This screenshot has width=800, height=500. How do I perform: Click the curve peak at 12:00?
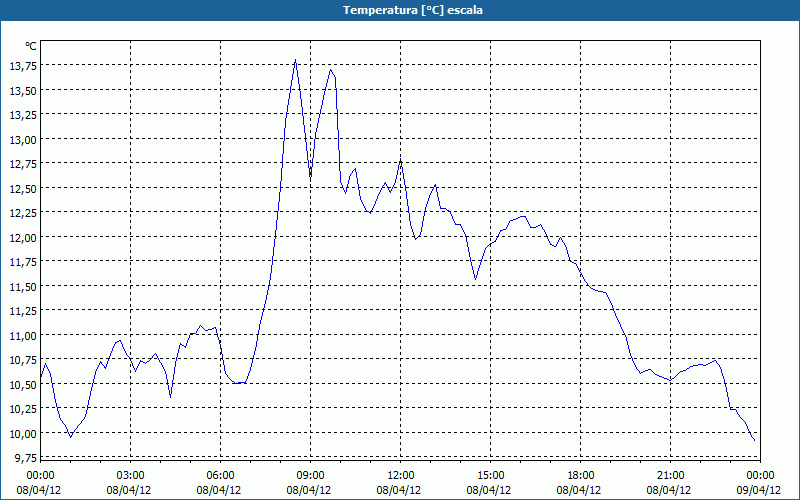[x=401, y=160]
